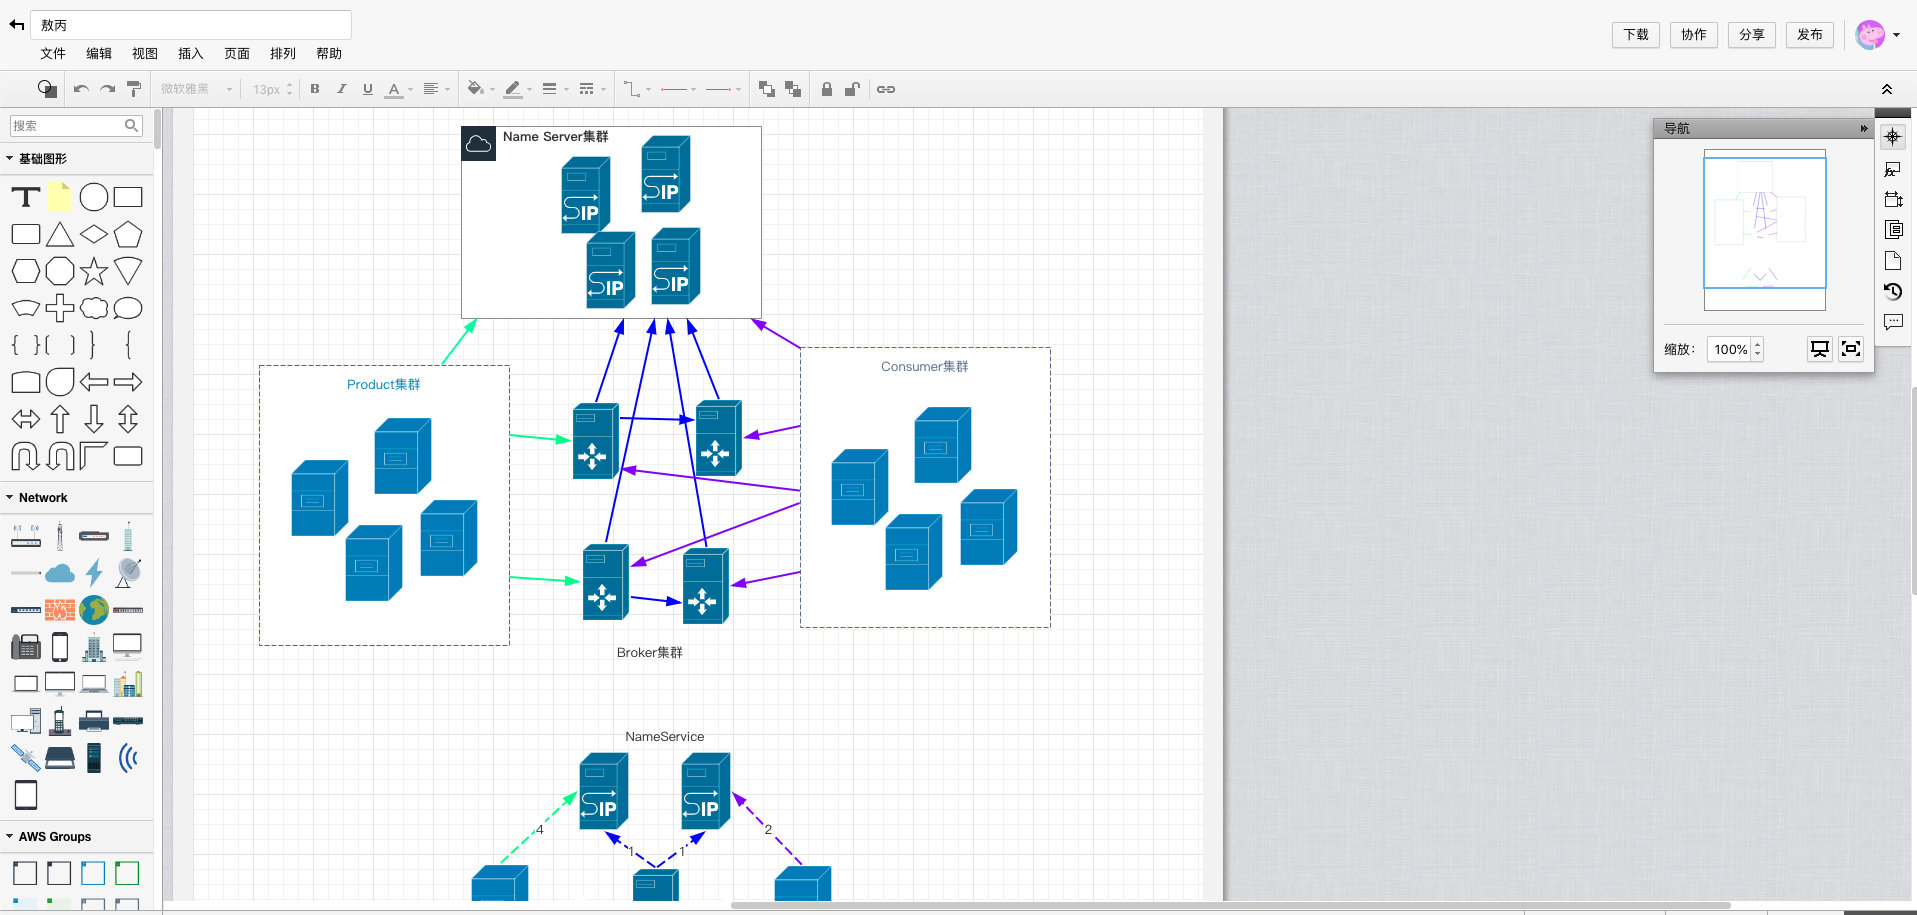This screenshot has width=1917, height=915.
Task: Click the undo arrow in the toolbar
Action: click(81, 89)
